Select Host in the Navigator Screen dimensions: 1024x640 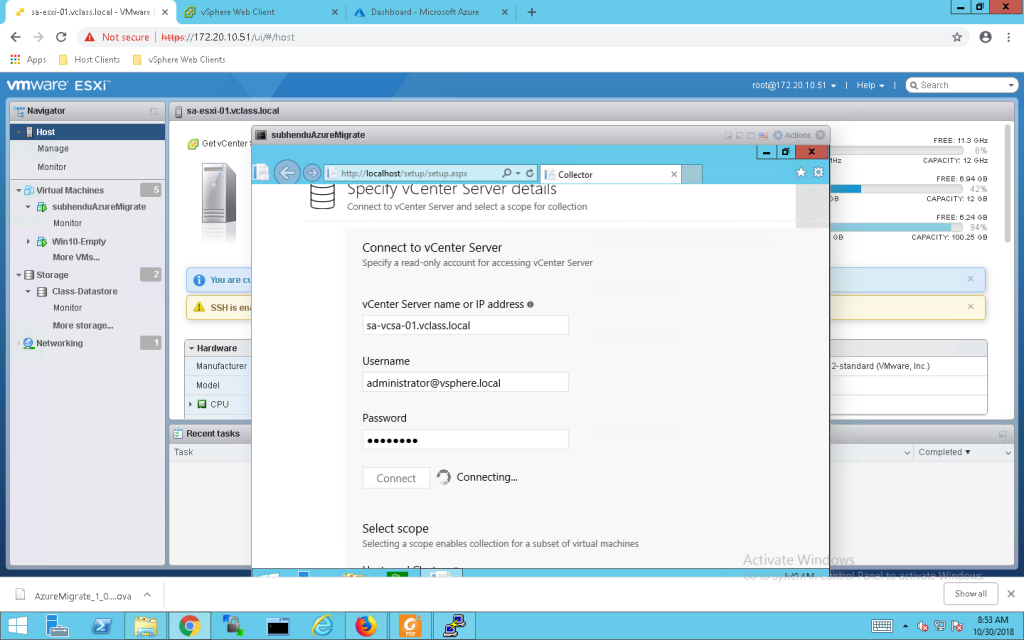point(88,132)
